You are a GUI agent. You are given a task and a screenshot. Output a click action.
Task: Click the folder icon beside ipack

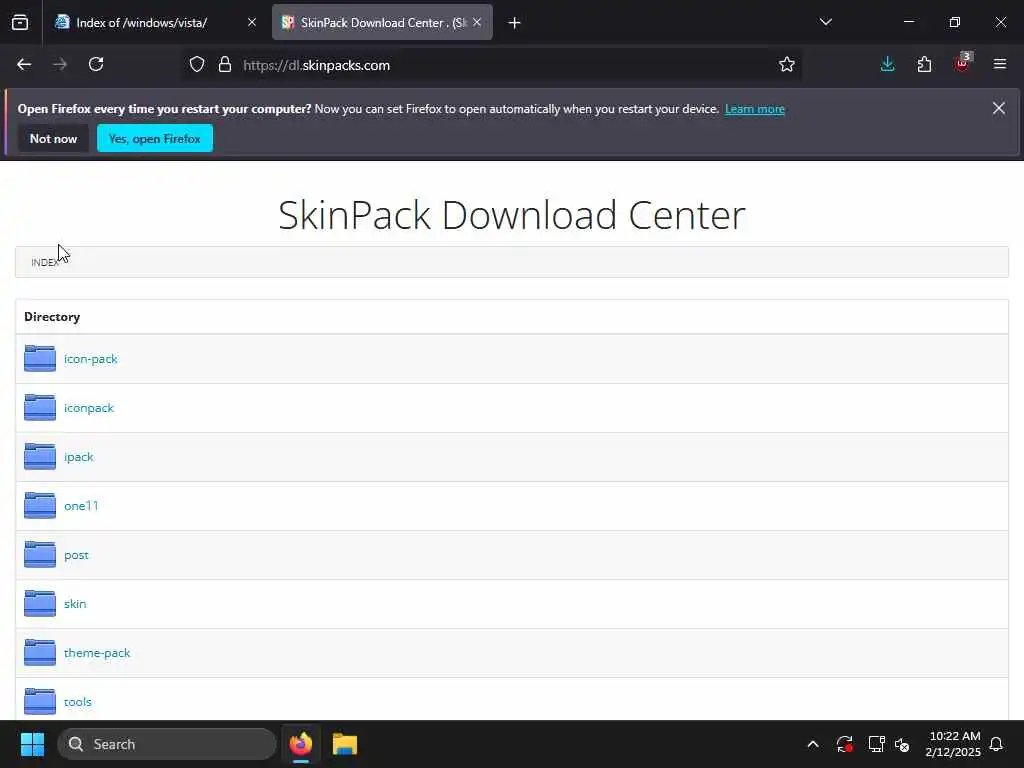(40, 456)
